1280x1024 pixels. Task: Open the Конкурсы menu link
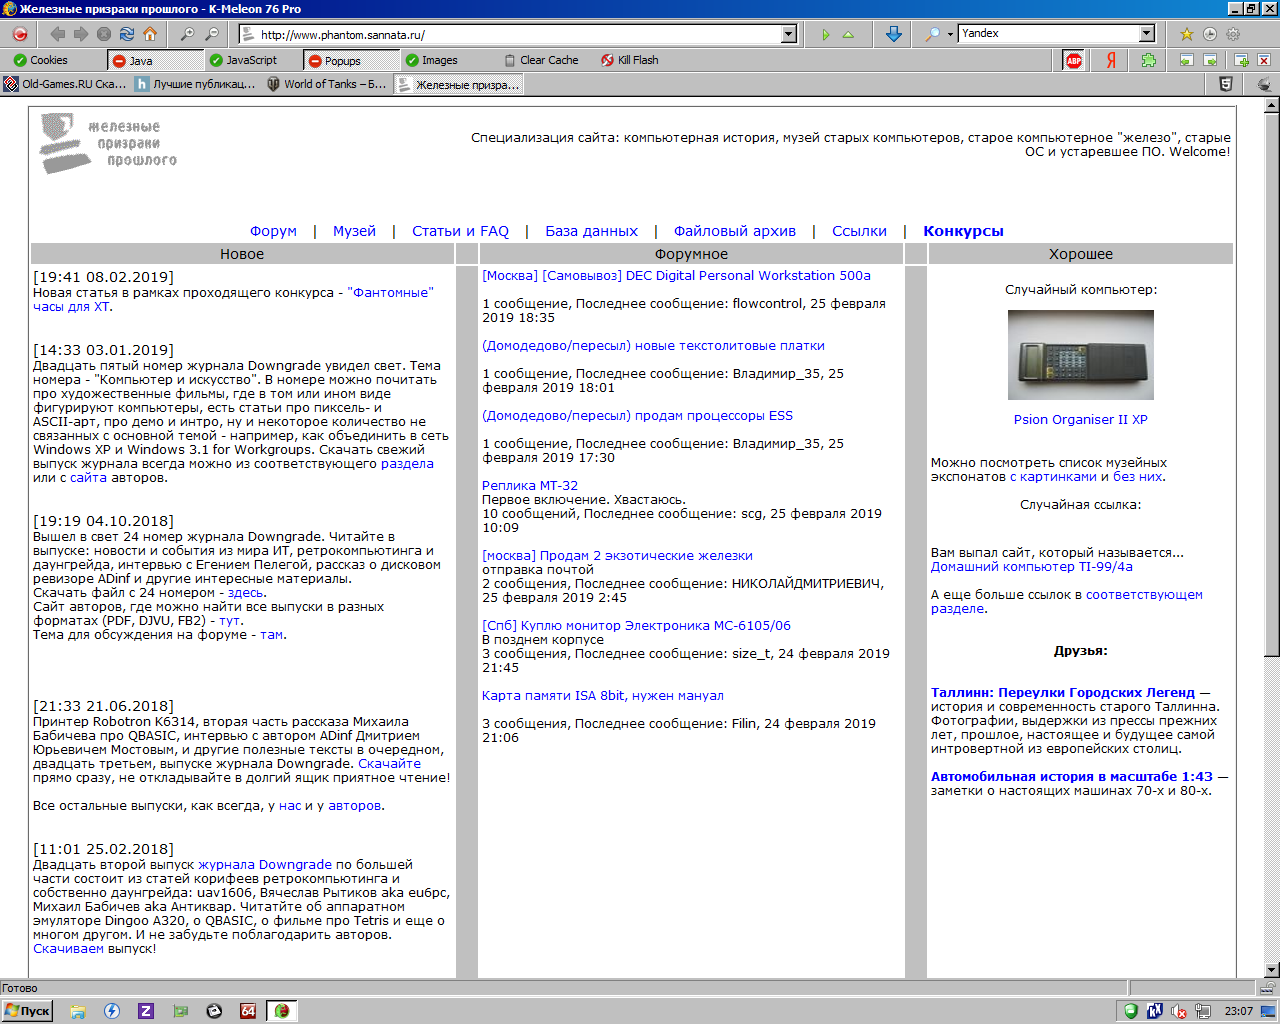coord(963,231)
